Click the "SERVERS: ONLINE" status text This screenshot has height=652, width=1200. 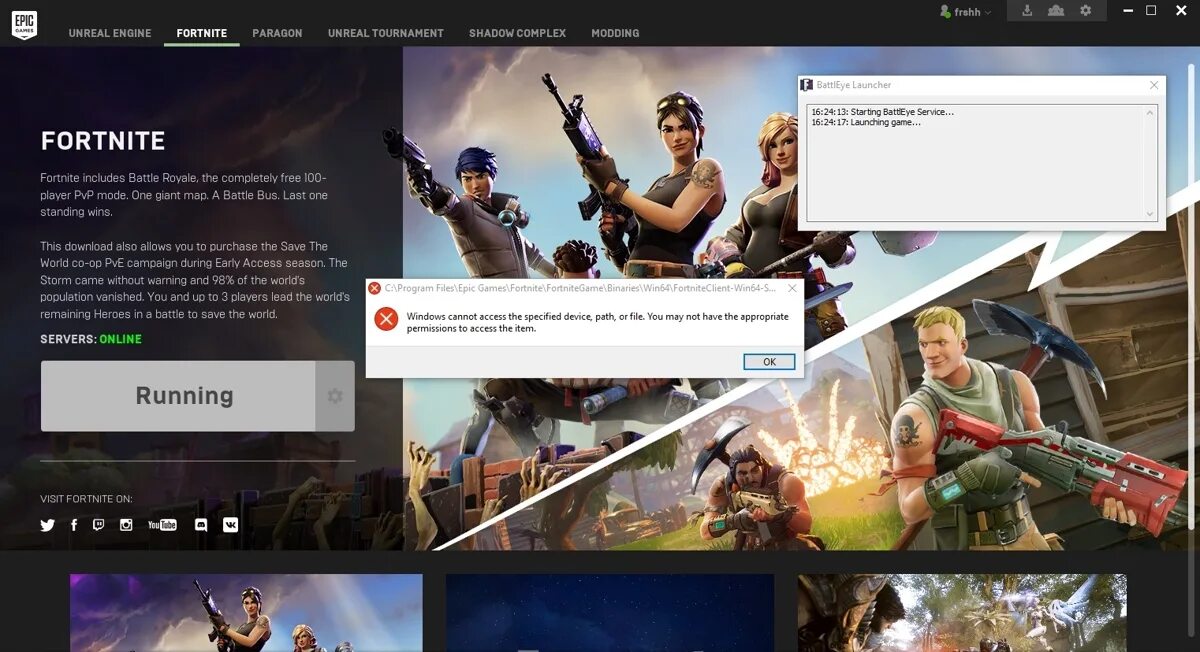coord(91,339)
